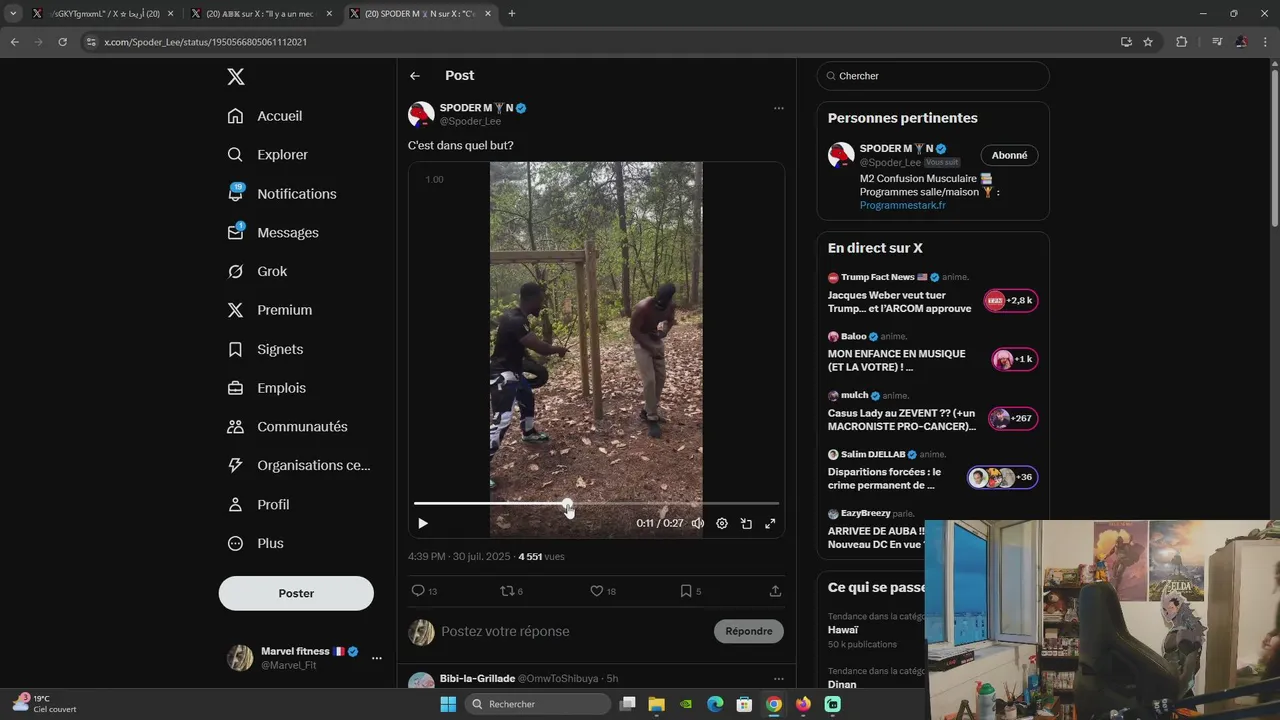Open post options three-dot menu
Screen dimensions: 1280x720
(778, 108)
